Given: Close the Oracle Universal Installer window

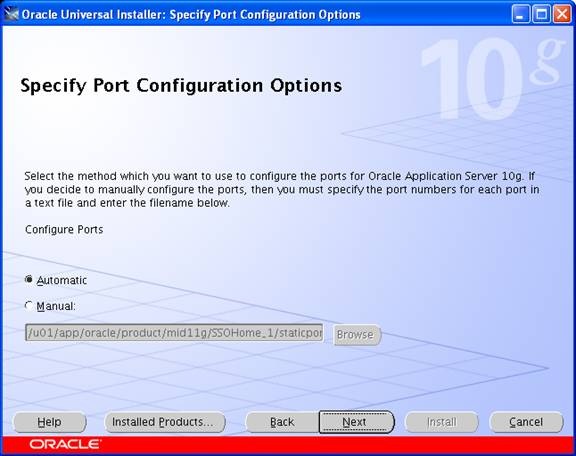Looking at the screenshot, I should pos(562,14).
